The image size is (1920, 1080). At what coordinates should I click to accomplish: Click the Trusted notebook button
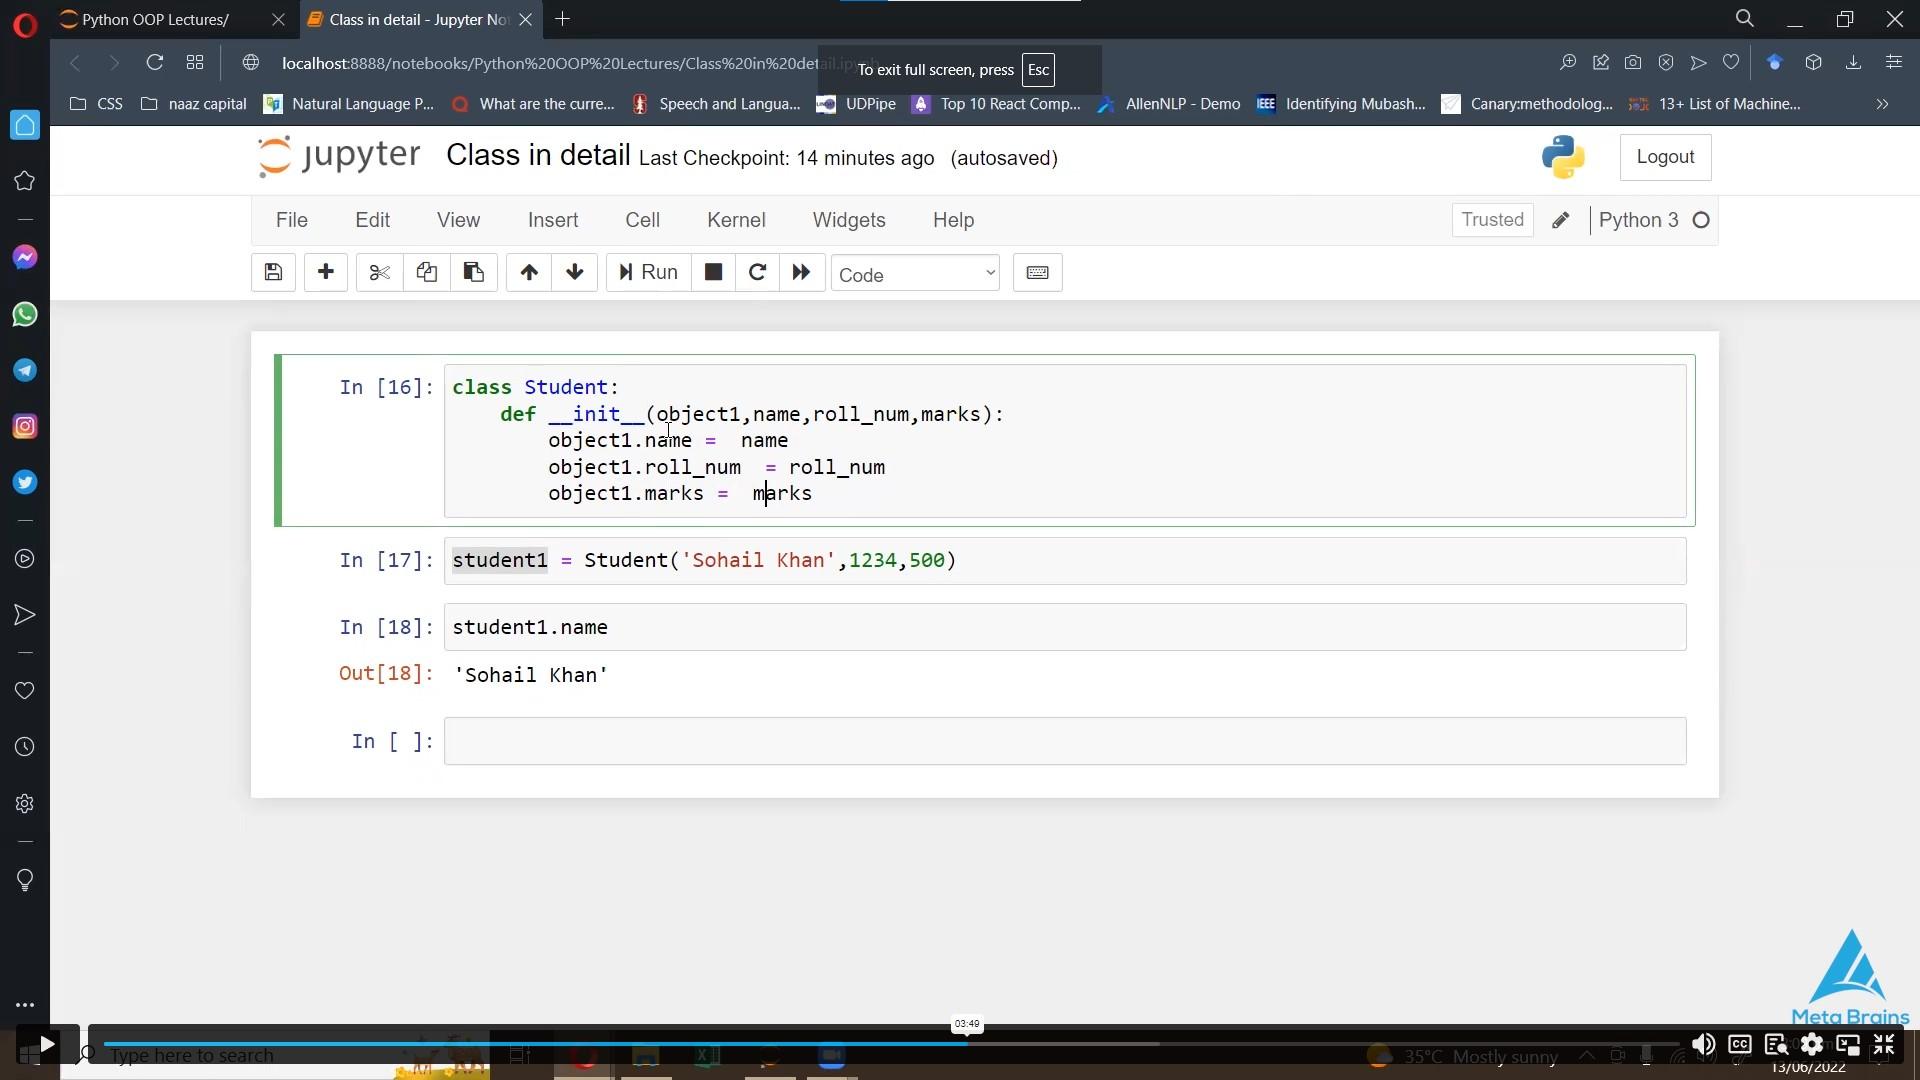(x=1492, y=220)
